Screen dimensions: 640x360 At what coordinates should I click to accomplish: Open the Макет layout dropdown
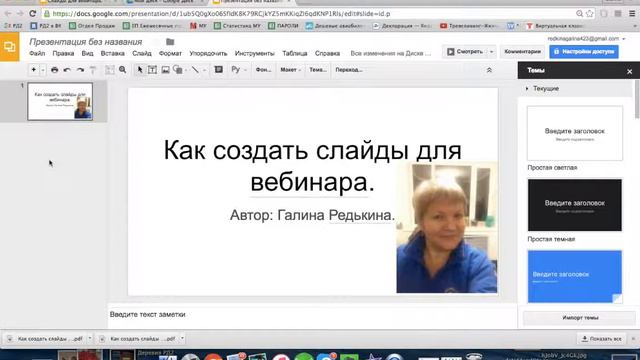click(290, 70)
